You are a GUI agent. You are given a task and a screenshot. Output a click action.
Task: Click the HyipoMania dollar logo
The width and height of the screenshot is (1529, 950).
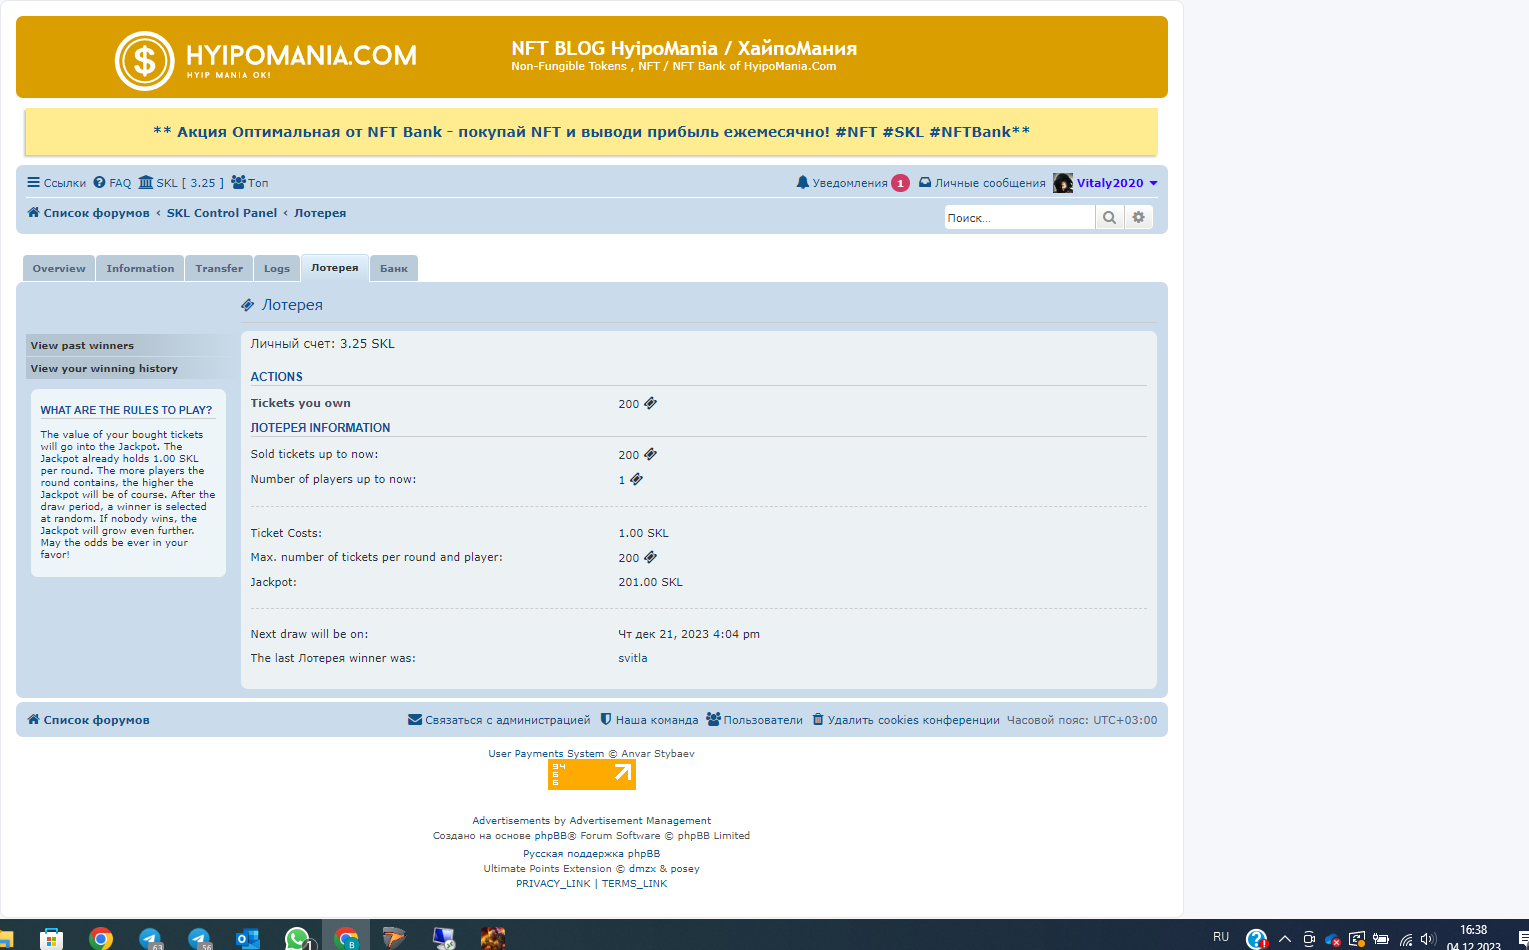(145, 61)
